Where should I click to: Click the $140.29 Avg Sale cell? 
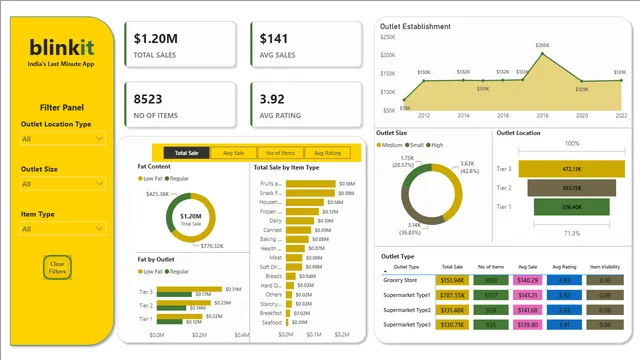click(x=527, y=280)
